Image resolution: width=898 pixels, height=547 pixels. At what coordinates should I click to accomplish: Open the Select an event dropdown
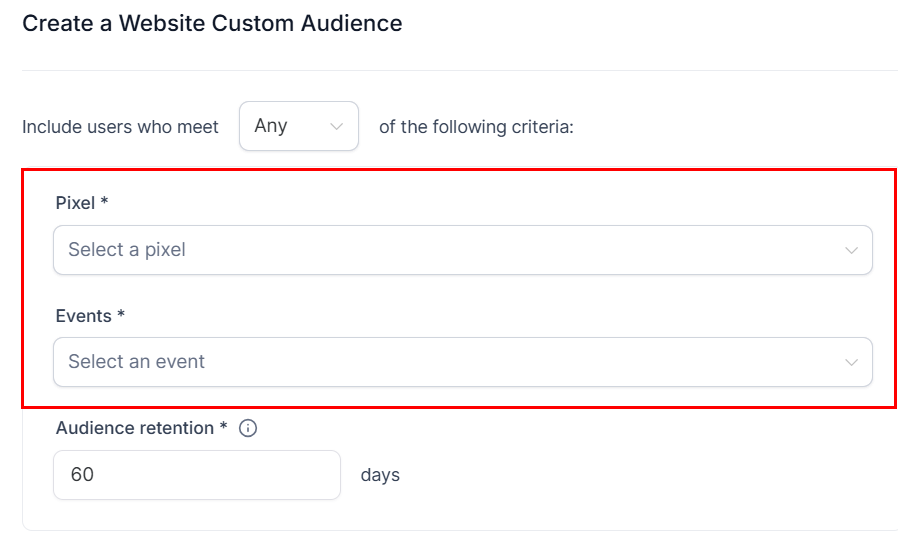tap(463, 362)
